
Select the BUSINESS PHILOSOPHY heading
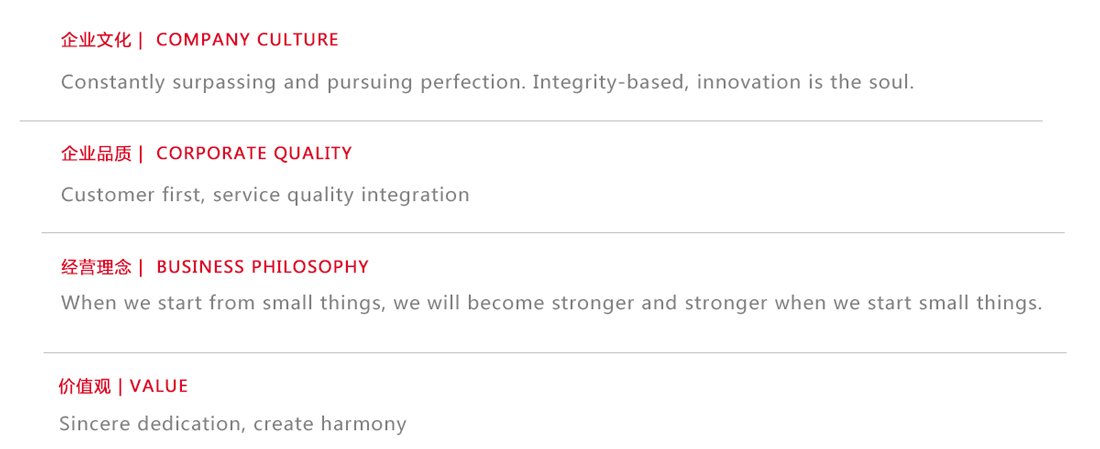[262, 267]
